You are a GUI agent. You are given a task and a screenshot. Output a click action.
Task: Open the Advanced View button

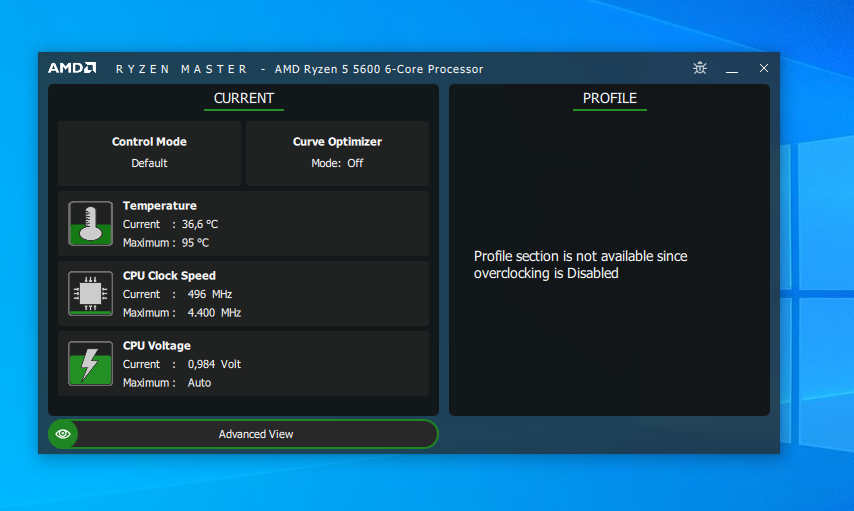(243, 434)
